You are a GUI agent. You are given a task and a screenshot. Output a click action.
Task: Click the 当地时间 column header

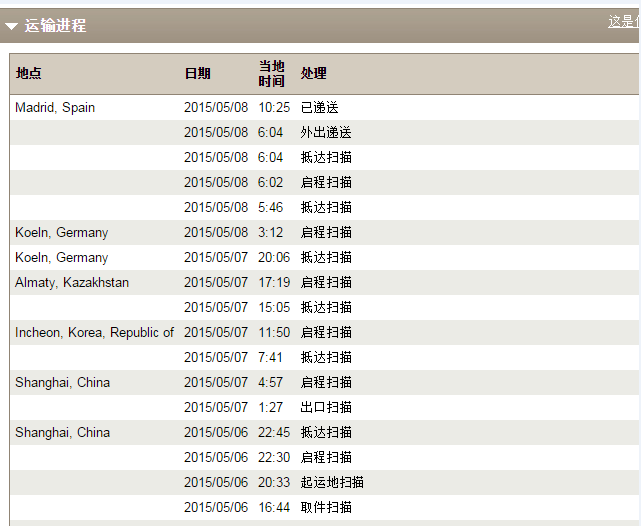pyautogui.click(x=271, y=73)
